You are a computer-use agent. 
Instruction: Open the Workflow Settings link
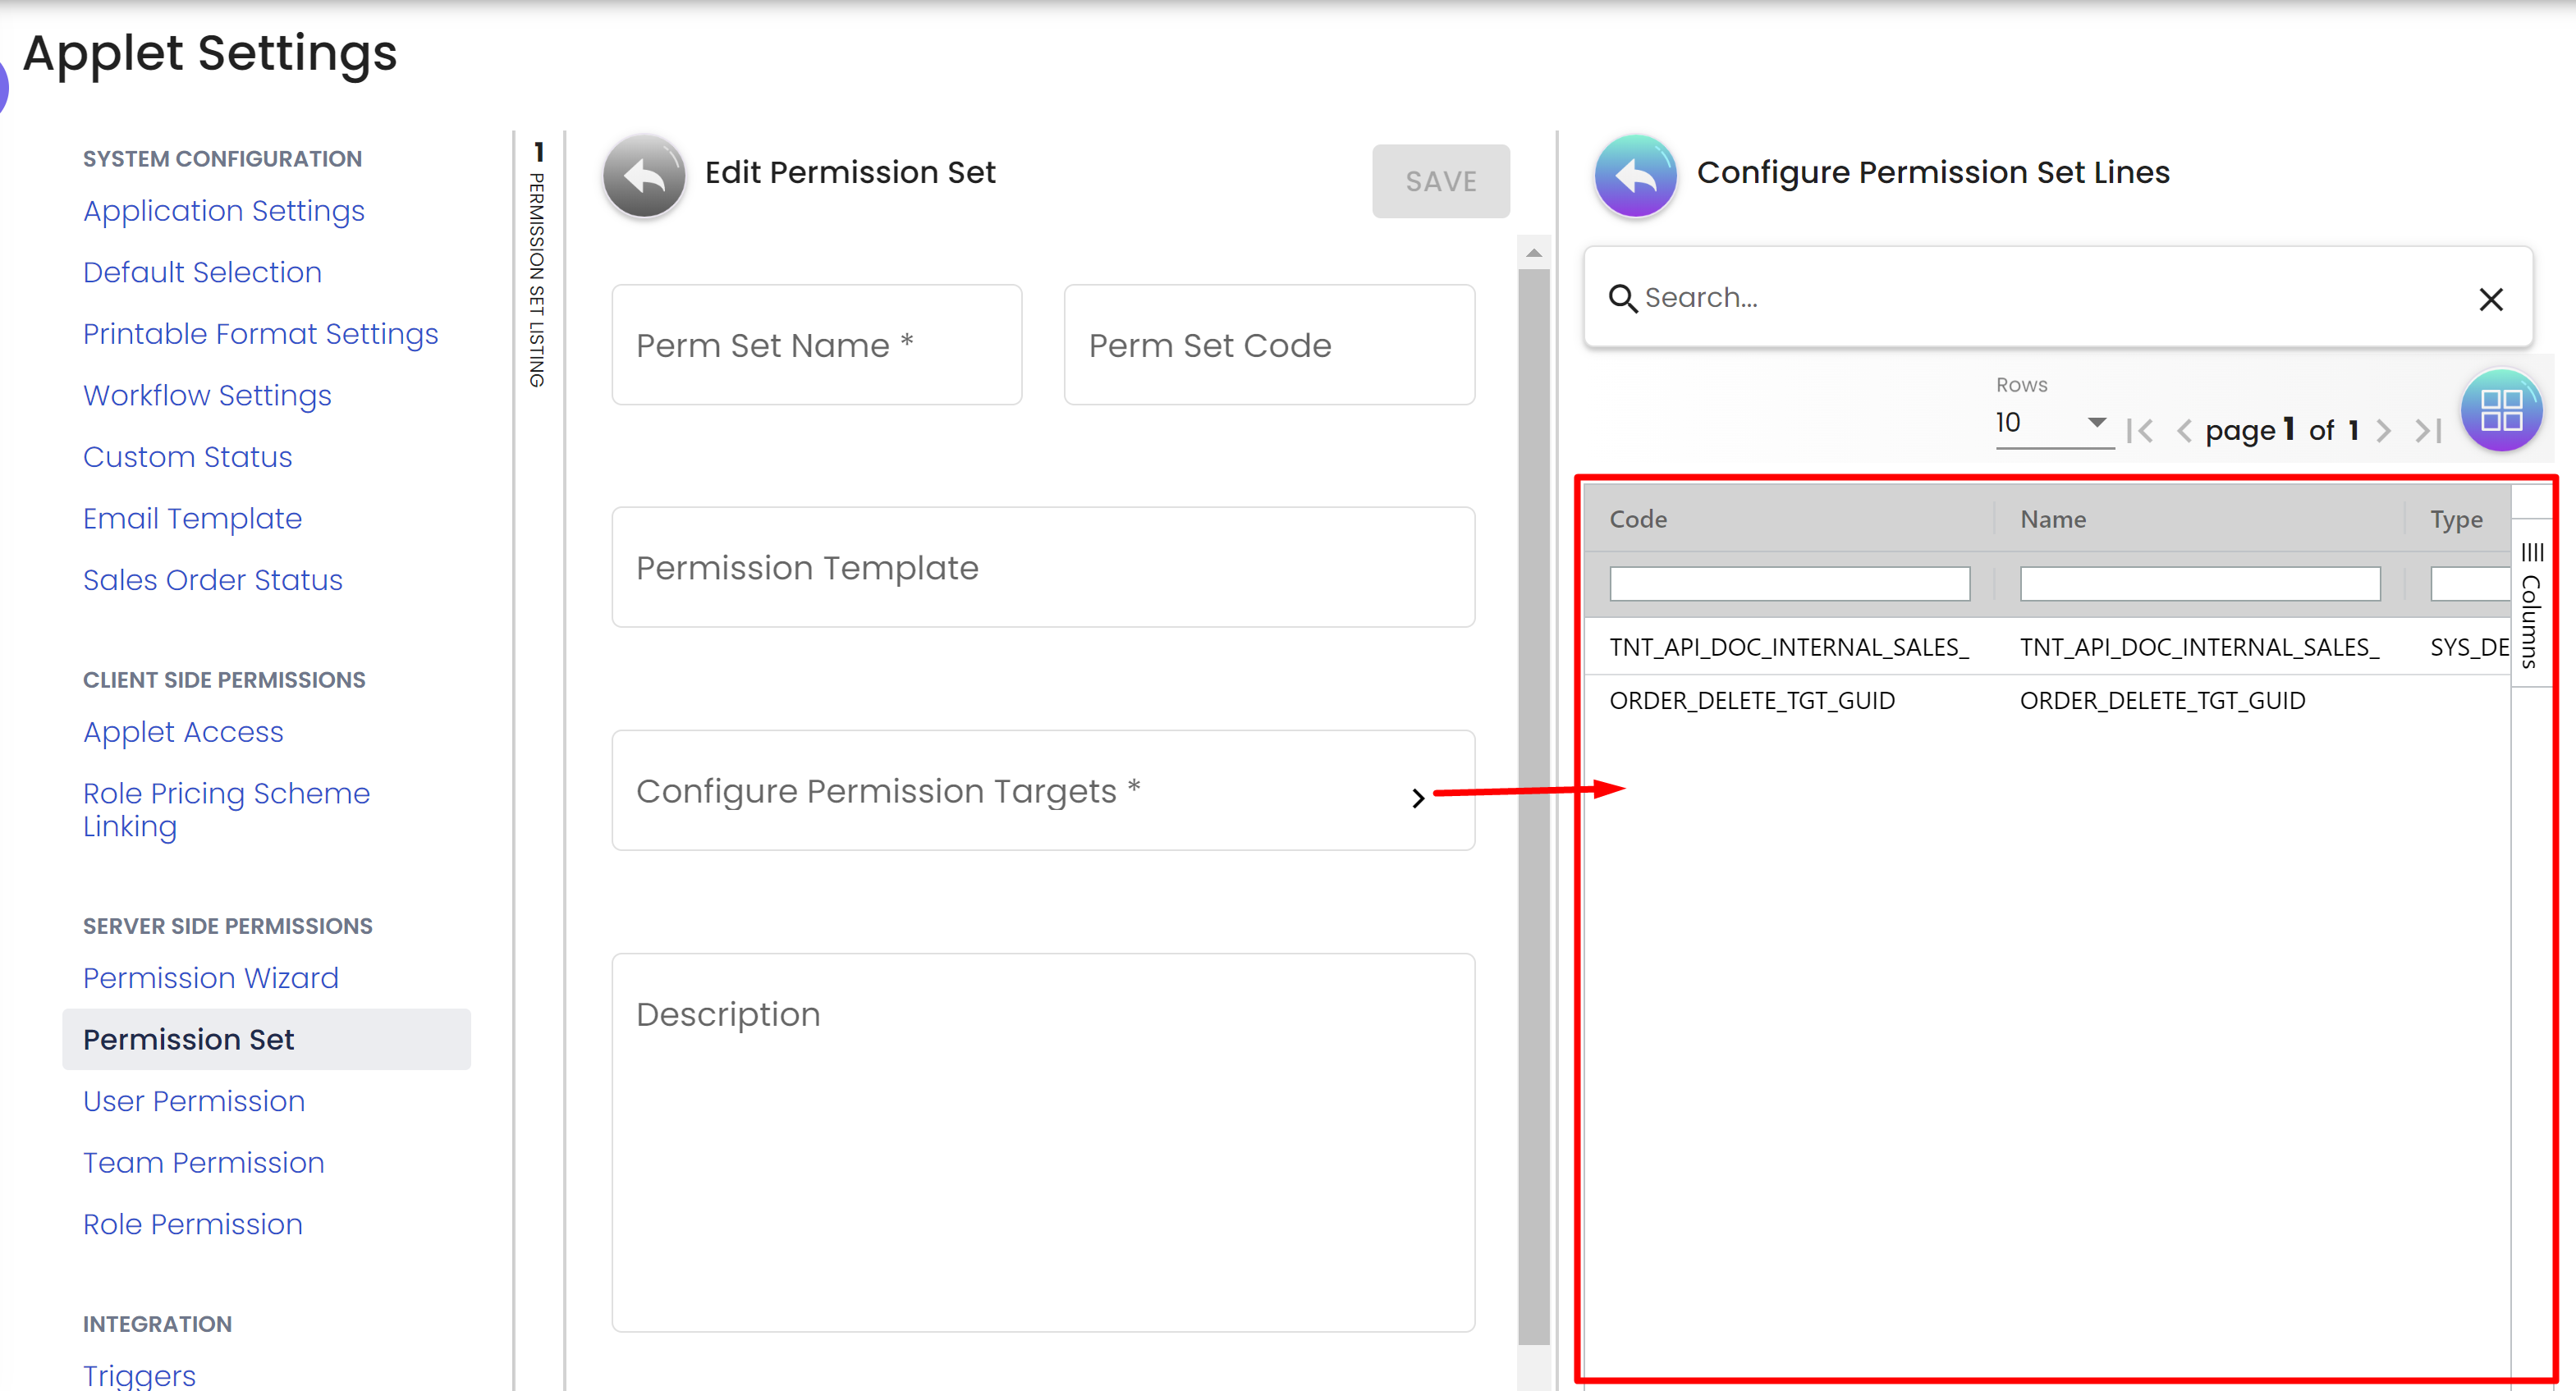click(207, 395)
